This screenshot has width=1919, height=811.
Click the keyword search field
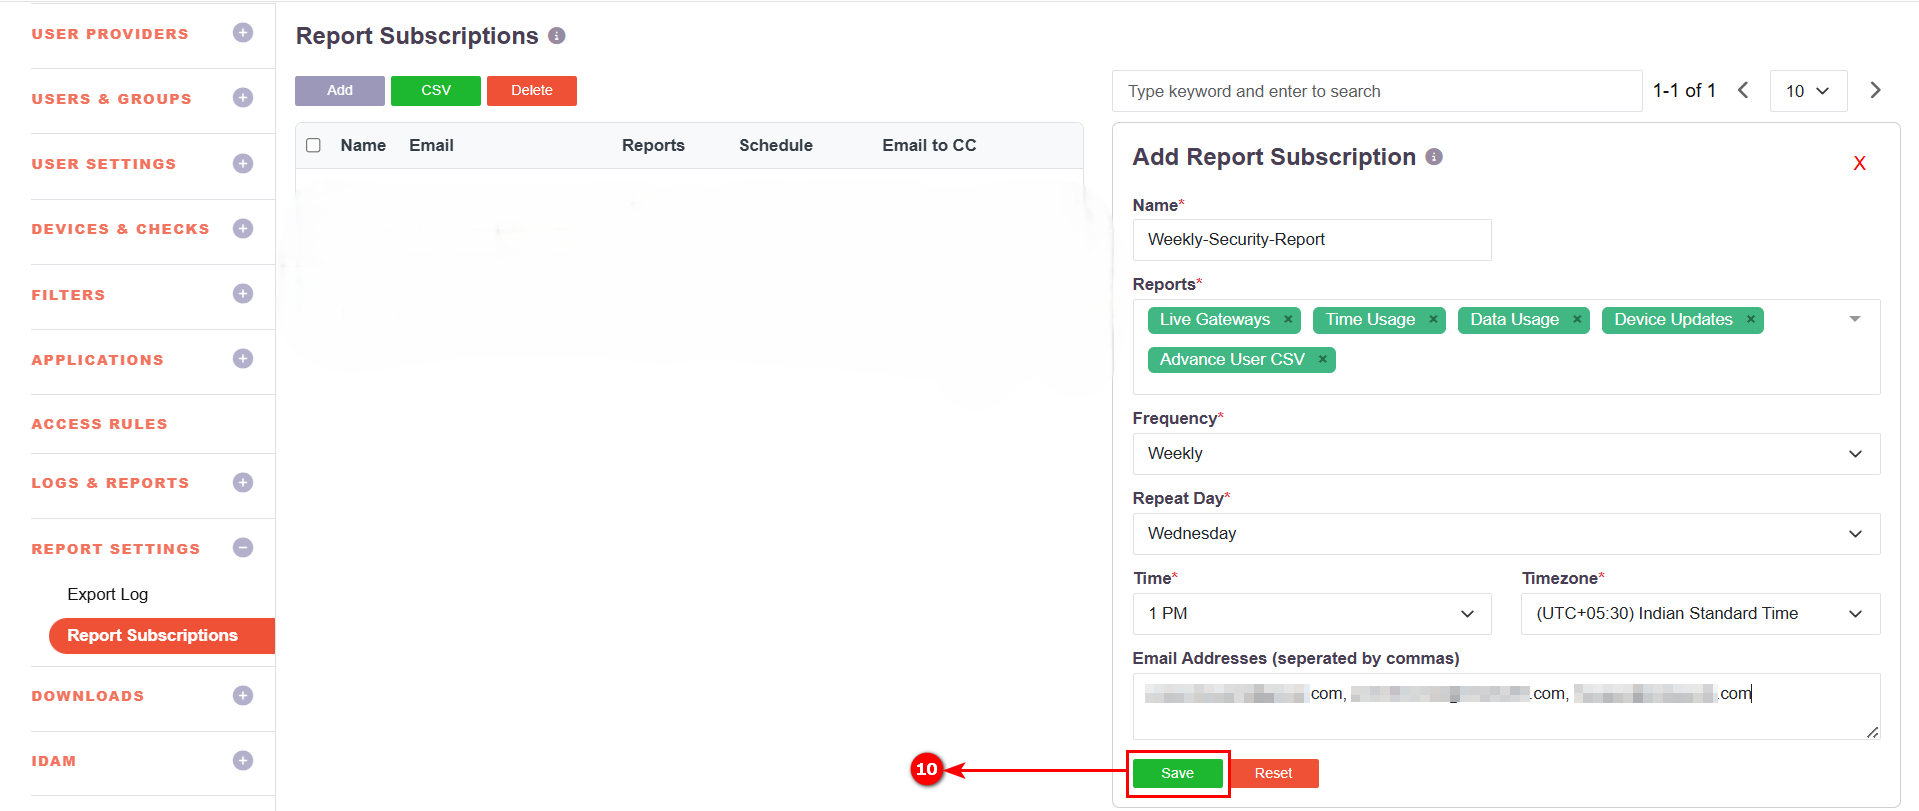[x=1376, y=91]
